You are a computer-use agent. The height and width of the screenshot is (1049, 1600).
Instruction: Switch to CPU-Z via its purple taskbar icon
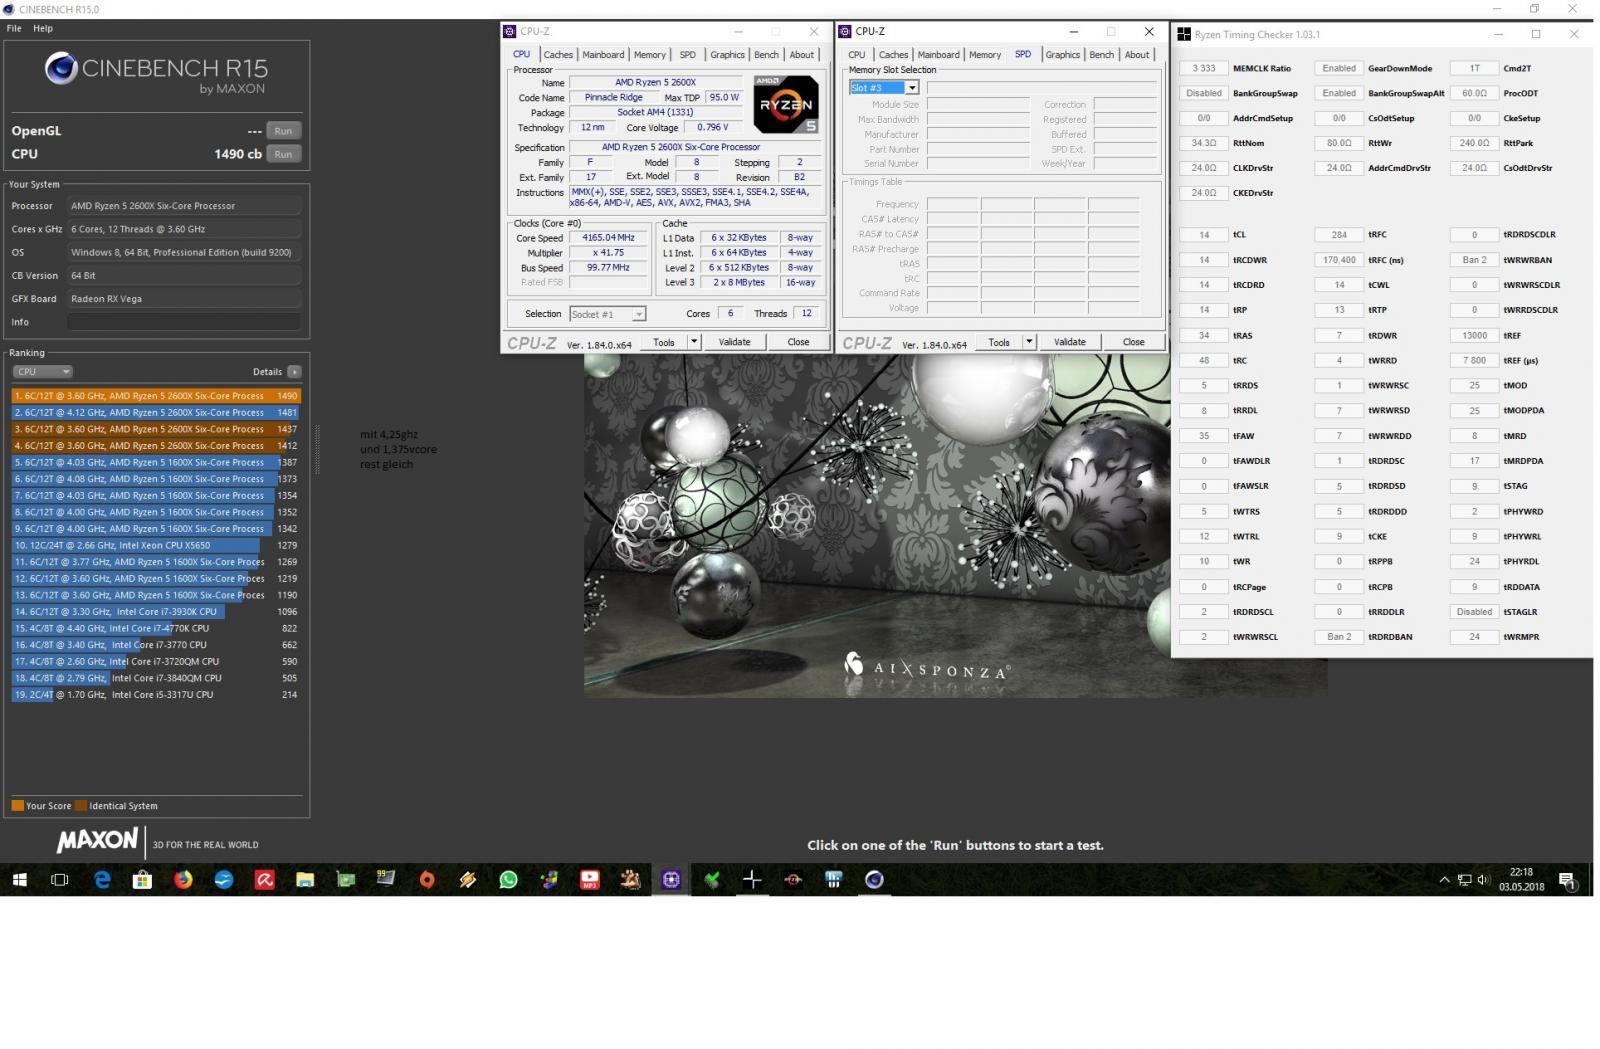pyautogui.click(x=671, y=880)
